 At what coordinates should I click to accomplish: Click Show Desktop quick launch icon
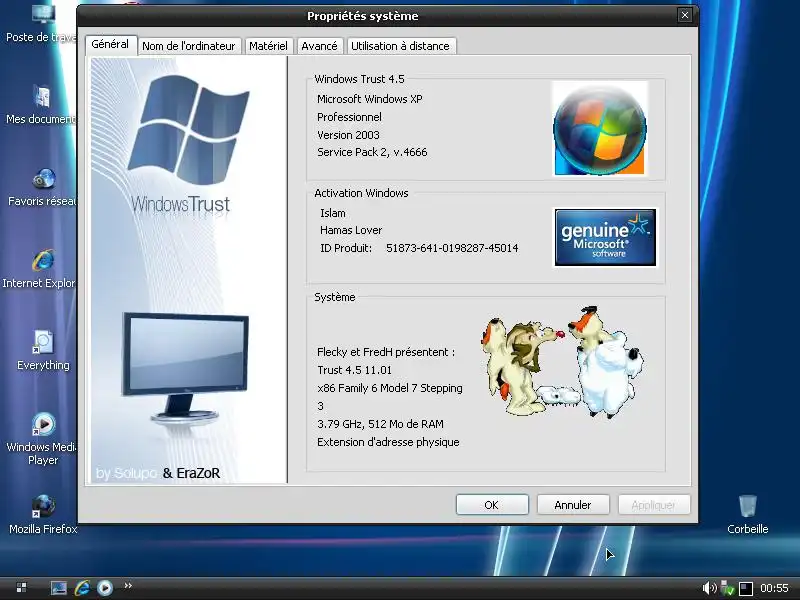point(59,588)
